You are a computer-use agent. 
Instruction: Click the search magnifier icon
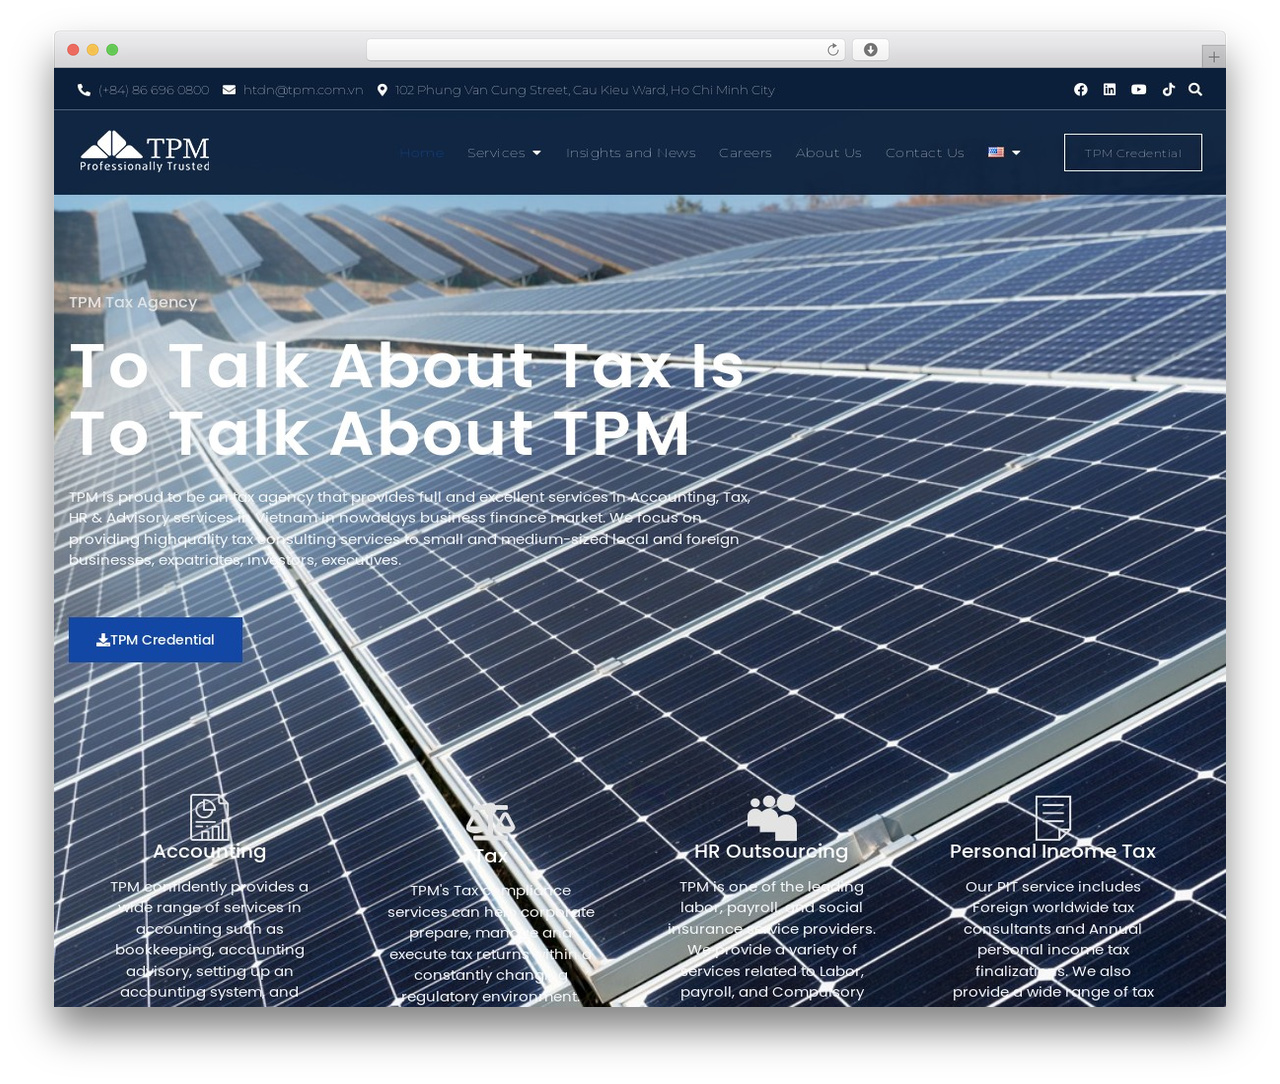(1195, 90)
